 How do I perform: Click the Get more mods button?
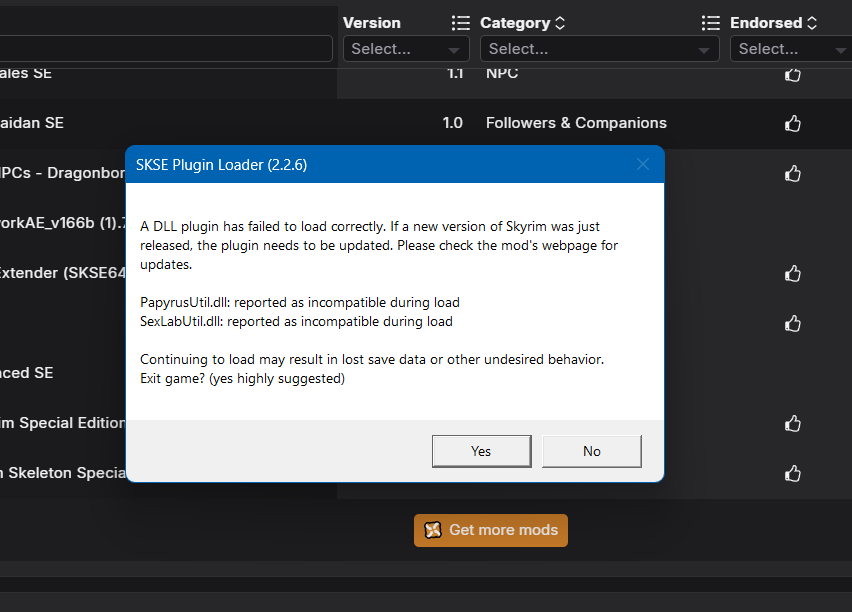tap(491, 530)
